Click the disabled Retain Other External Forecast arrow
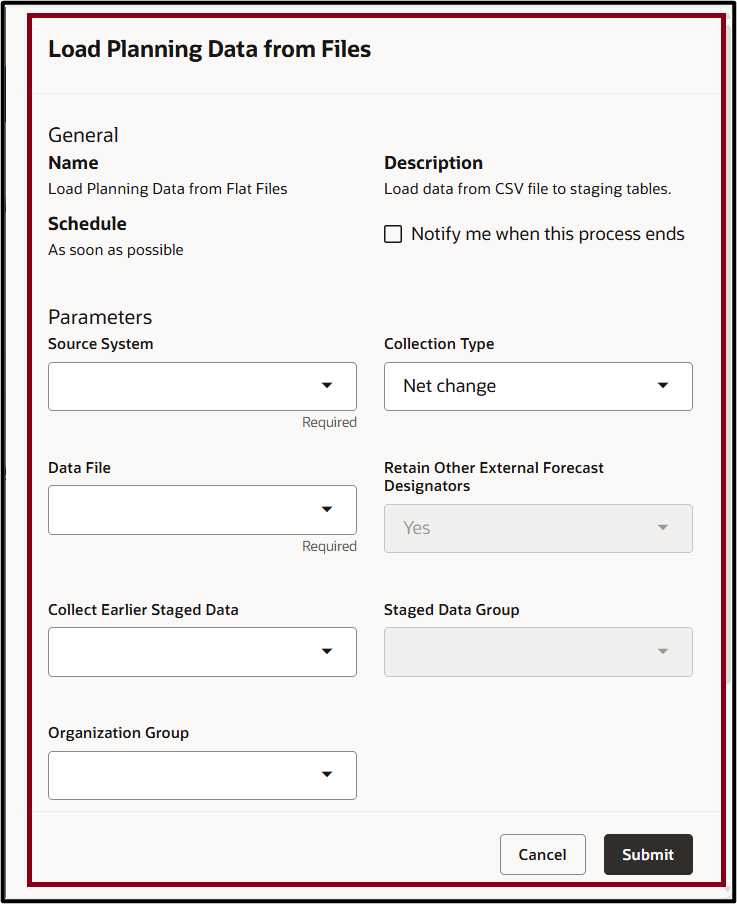737x904 pixels. tap(663, 528)
